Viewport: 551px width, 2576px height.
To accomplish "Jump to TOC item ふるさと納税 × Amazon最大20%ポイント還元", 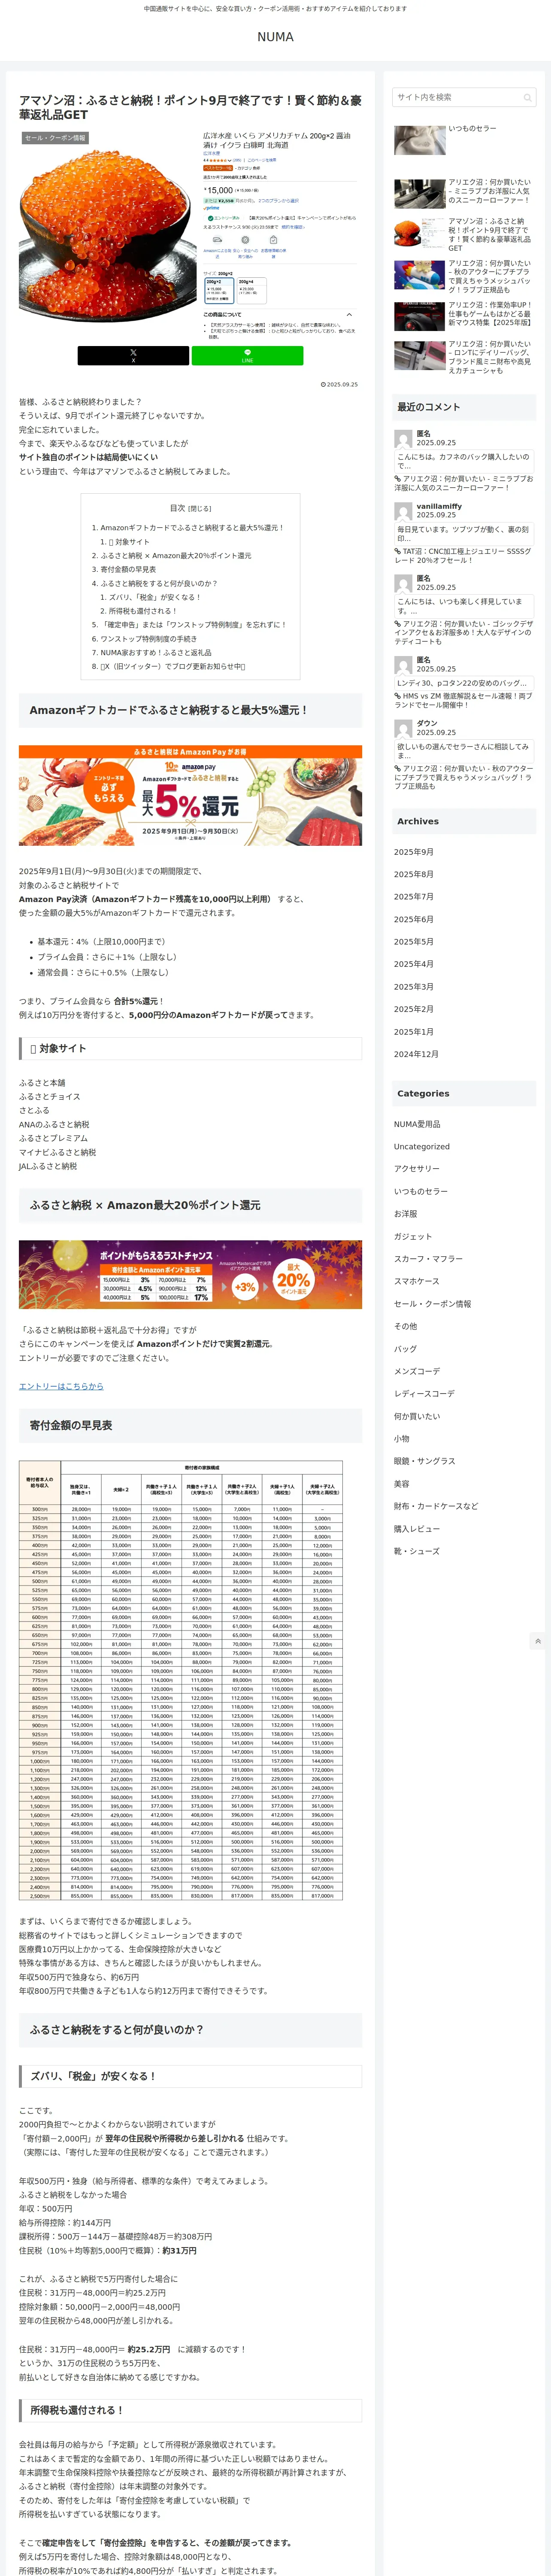I will [x=176, y=556].
